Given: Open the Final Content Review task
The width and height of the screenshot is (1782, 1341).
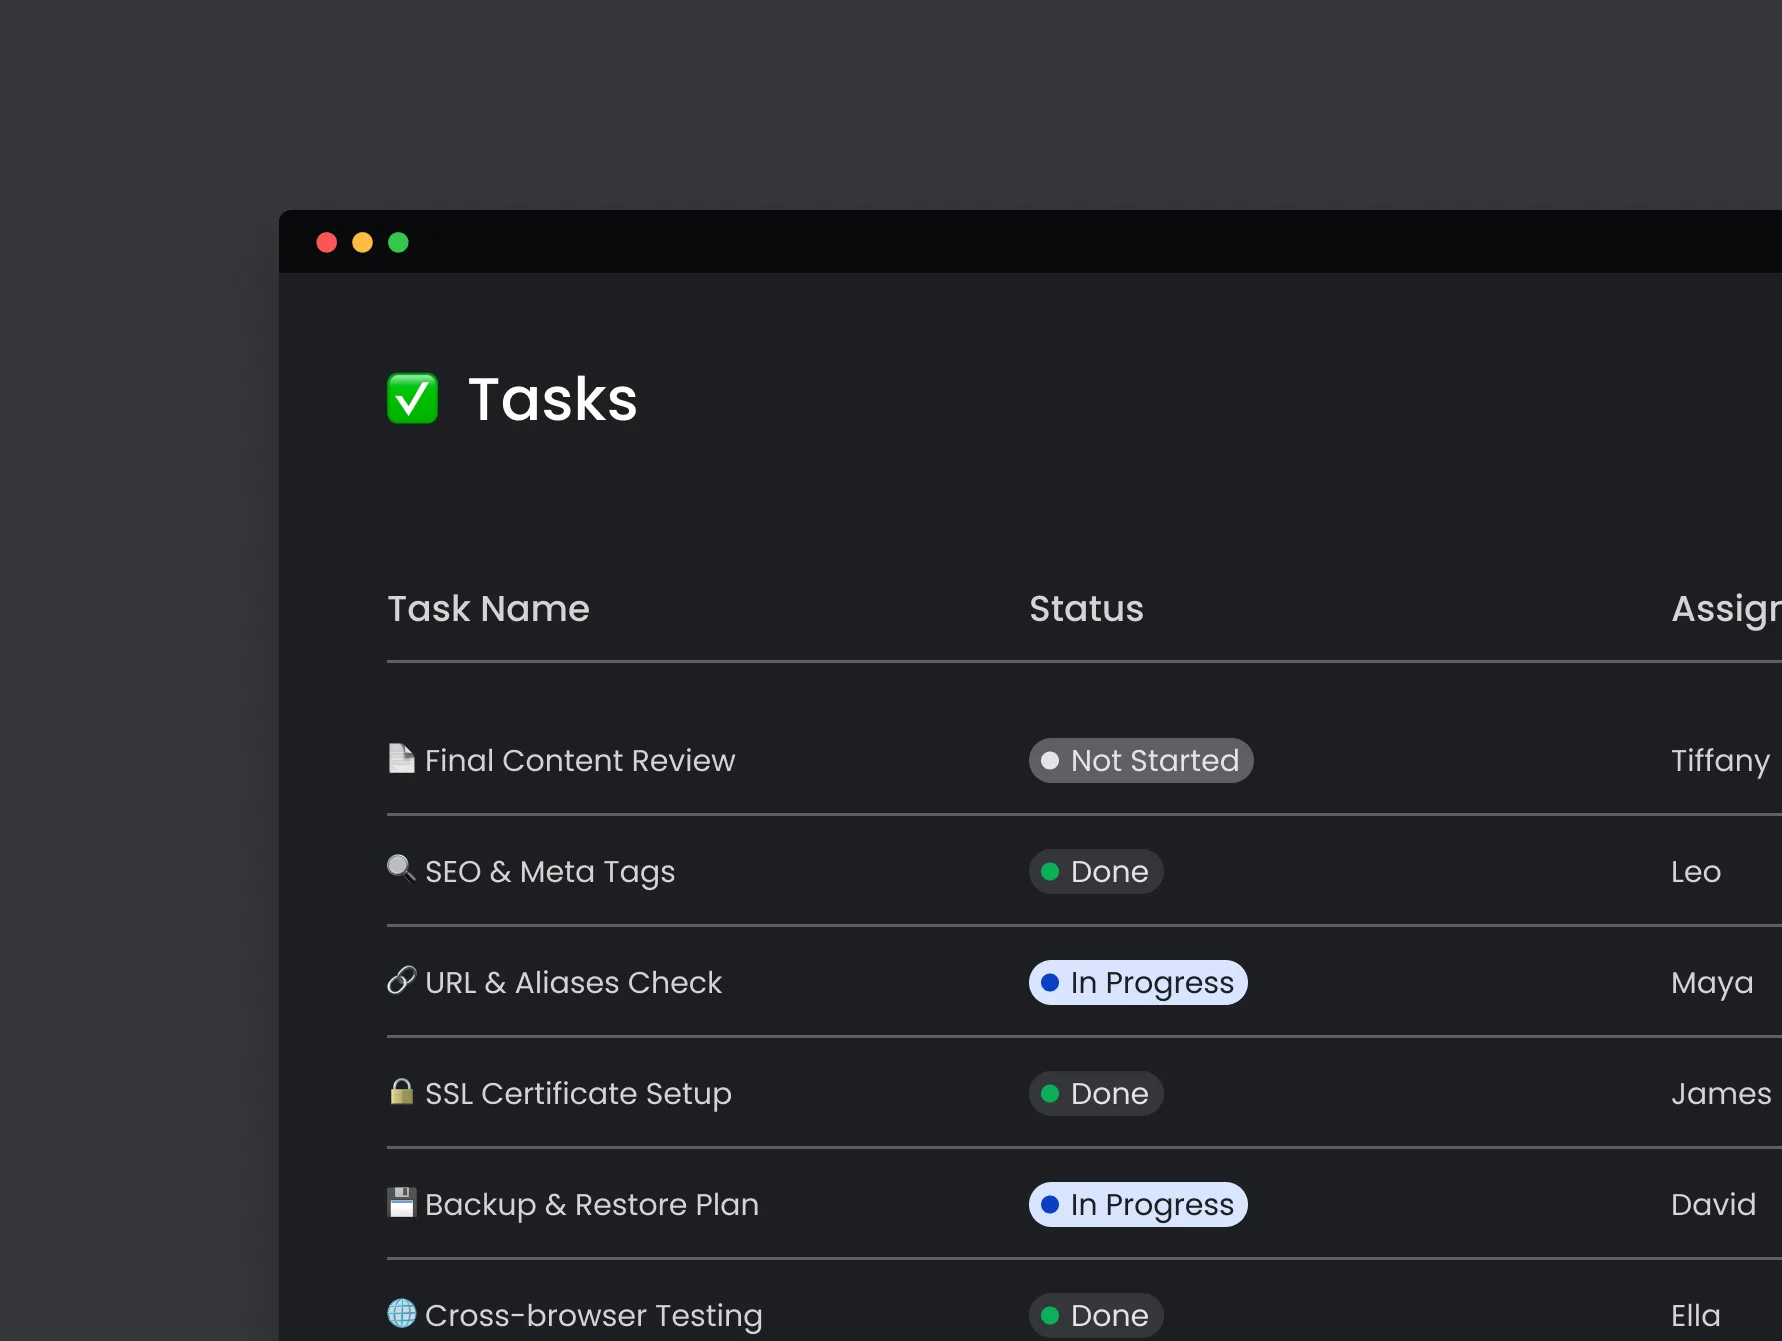Looking at the screenshot, I should (580, 760).
